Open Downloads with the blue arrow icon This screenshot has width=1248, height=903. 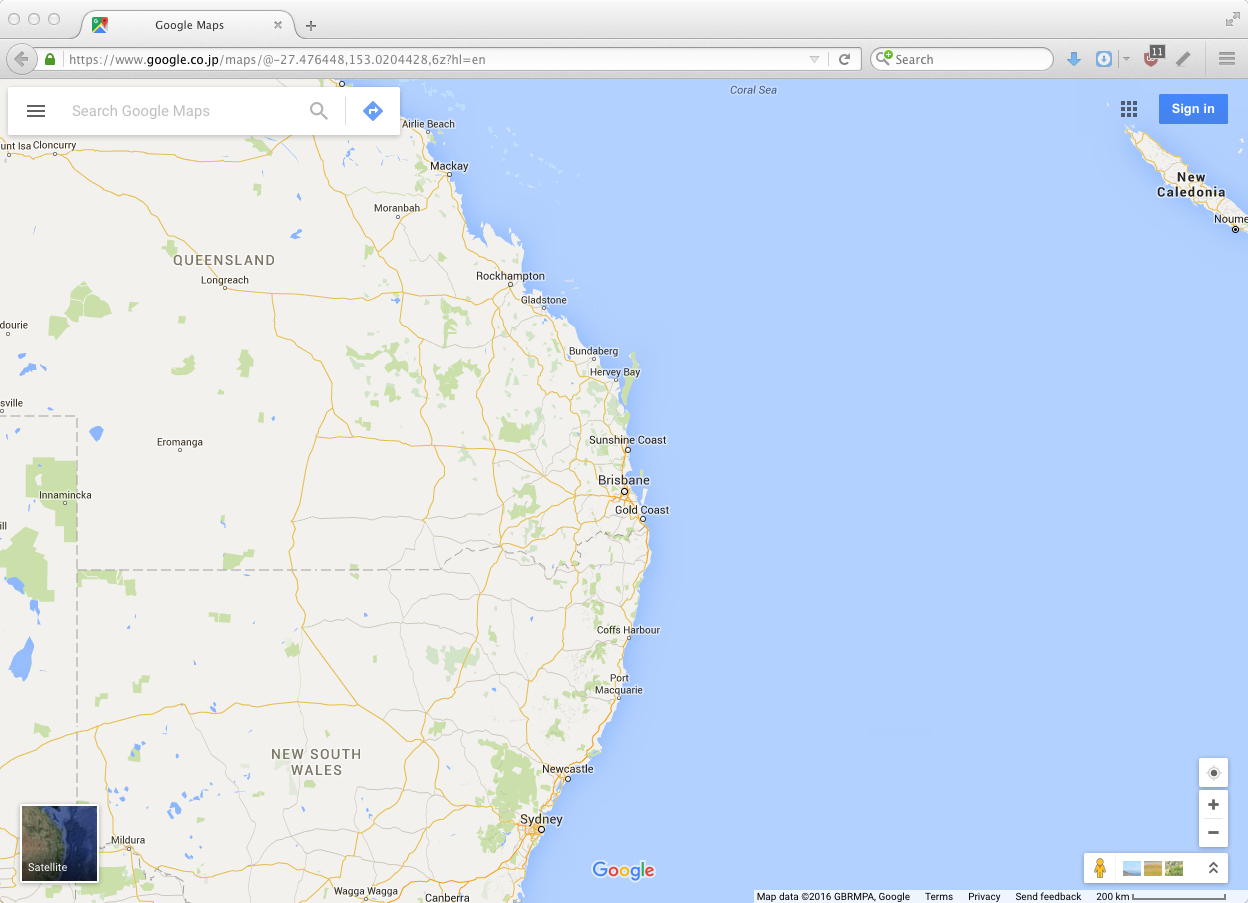(x=1074, y=59)
